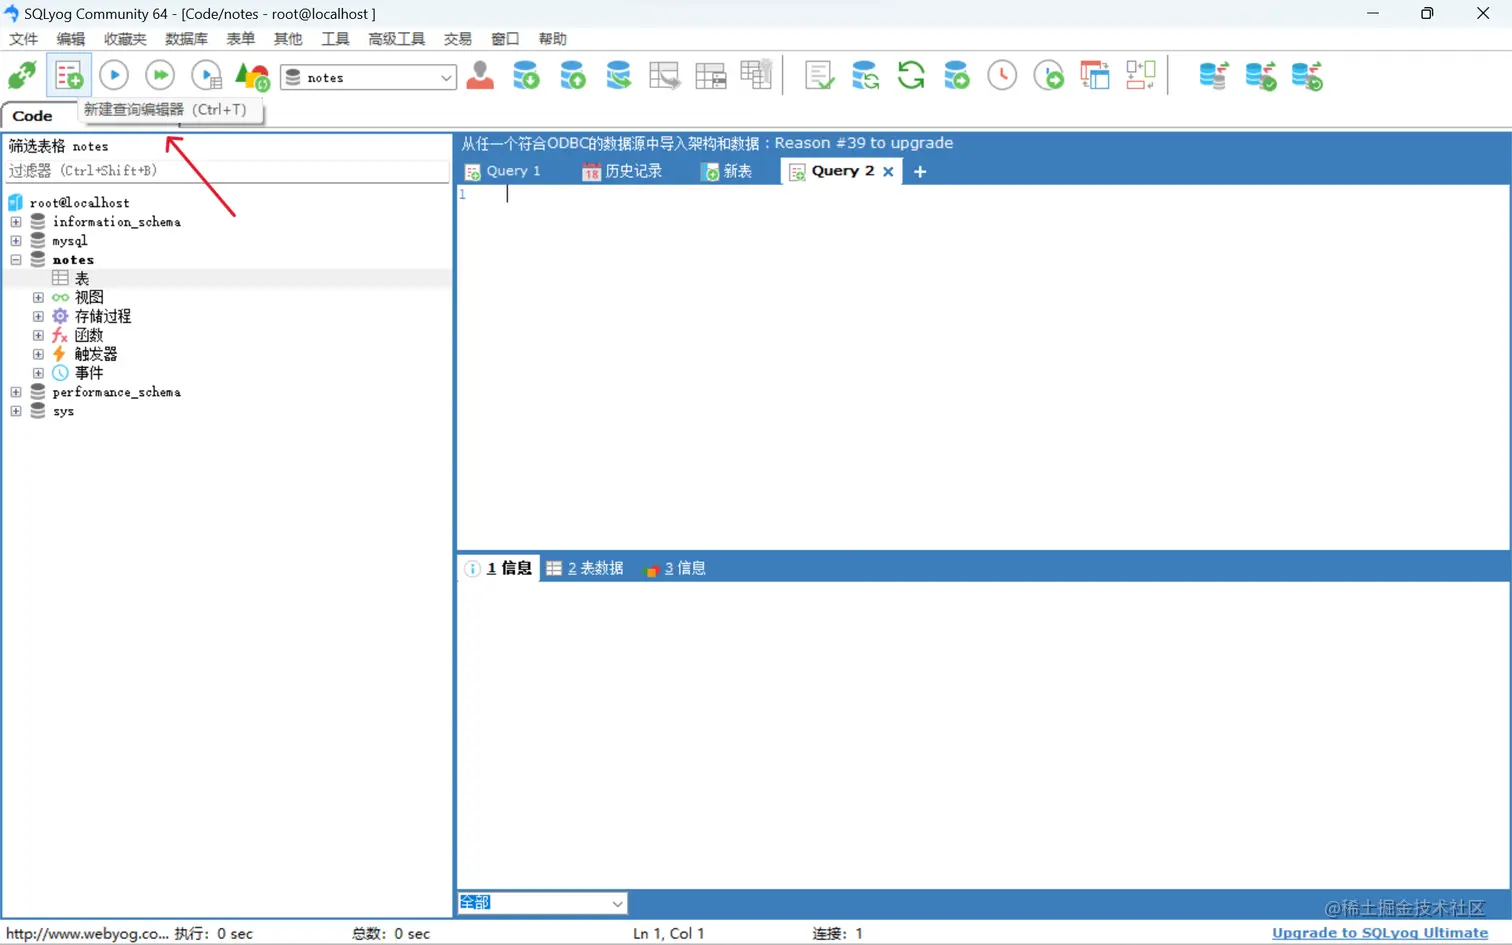Screen dimensions: 1512x945
Task: Expand the 存储过程 folder
Action: pyautogui.click(x=38, y=316)
